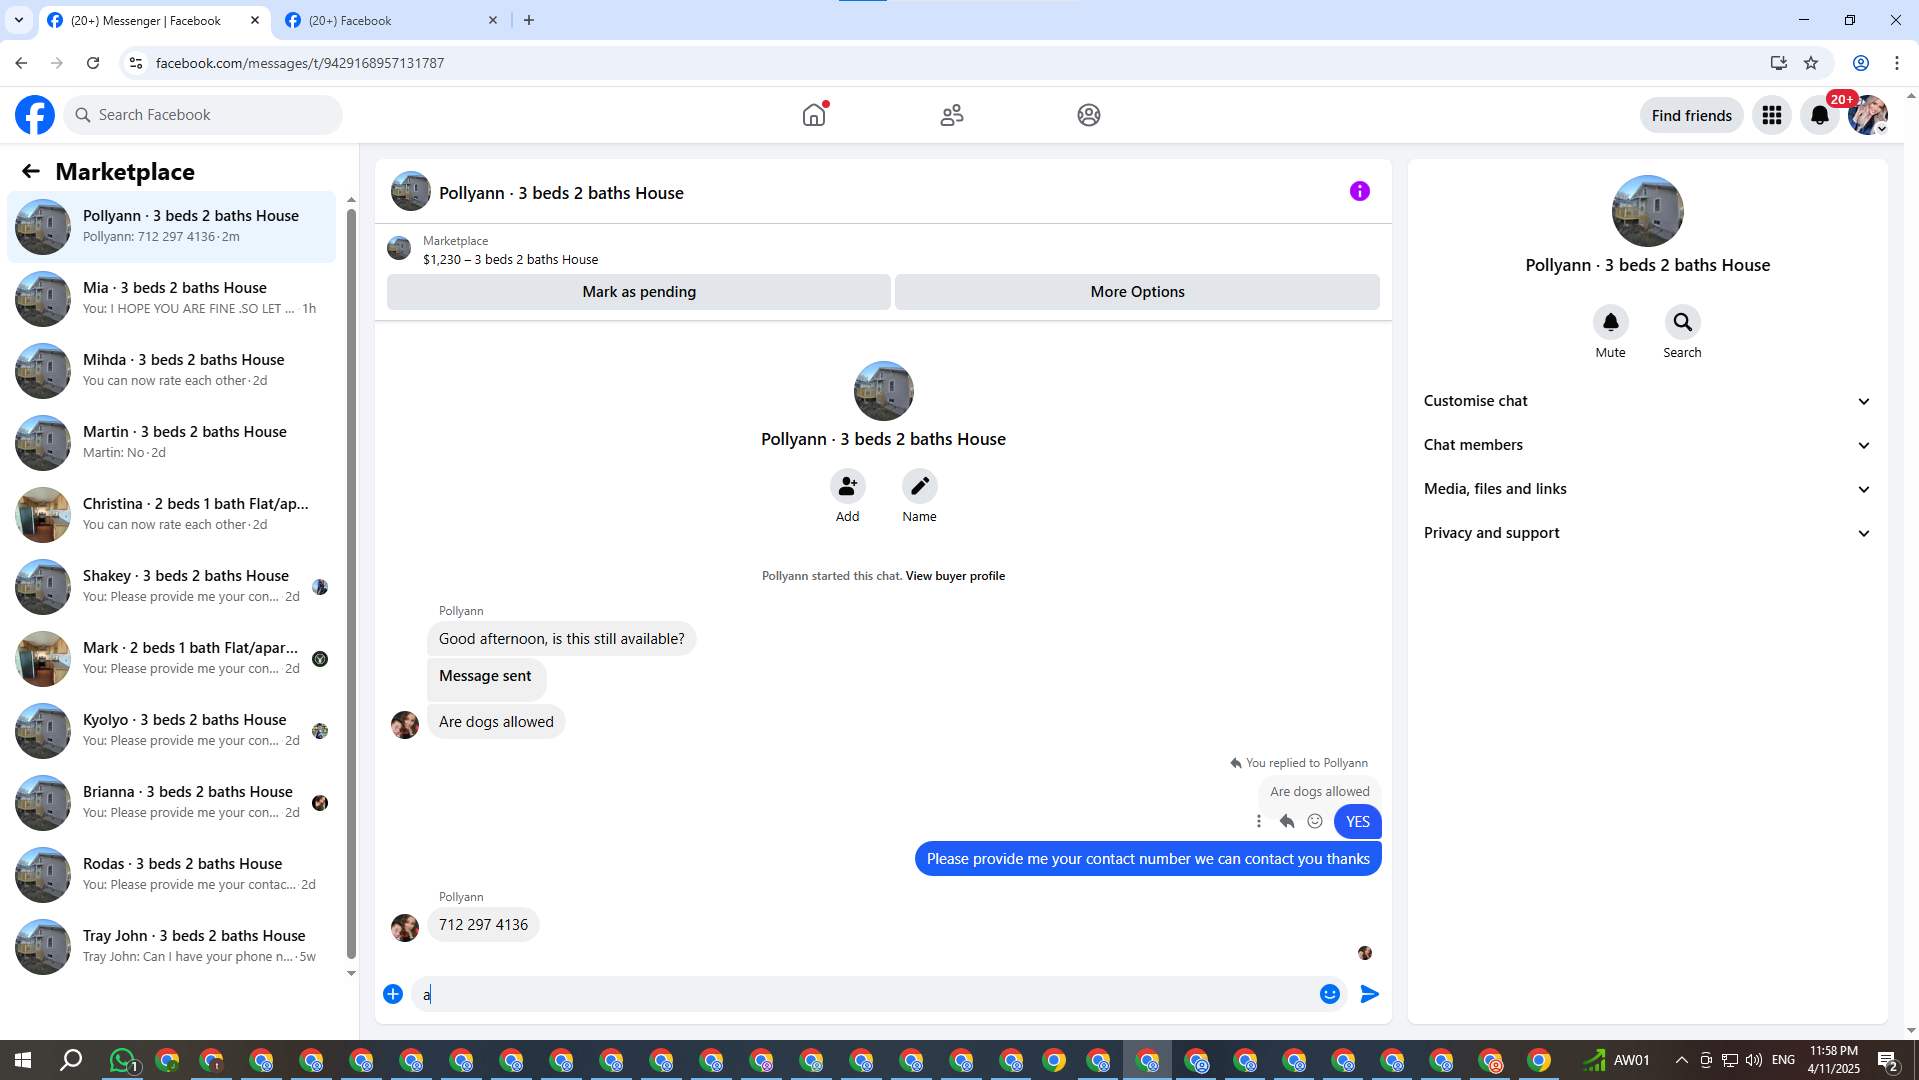Open Windows taskbar search

tap(71, 1060)
